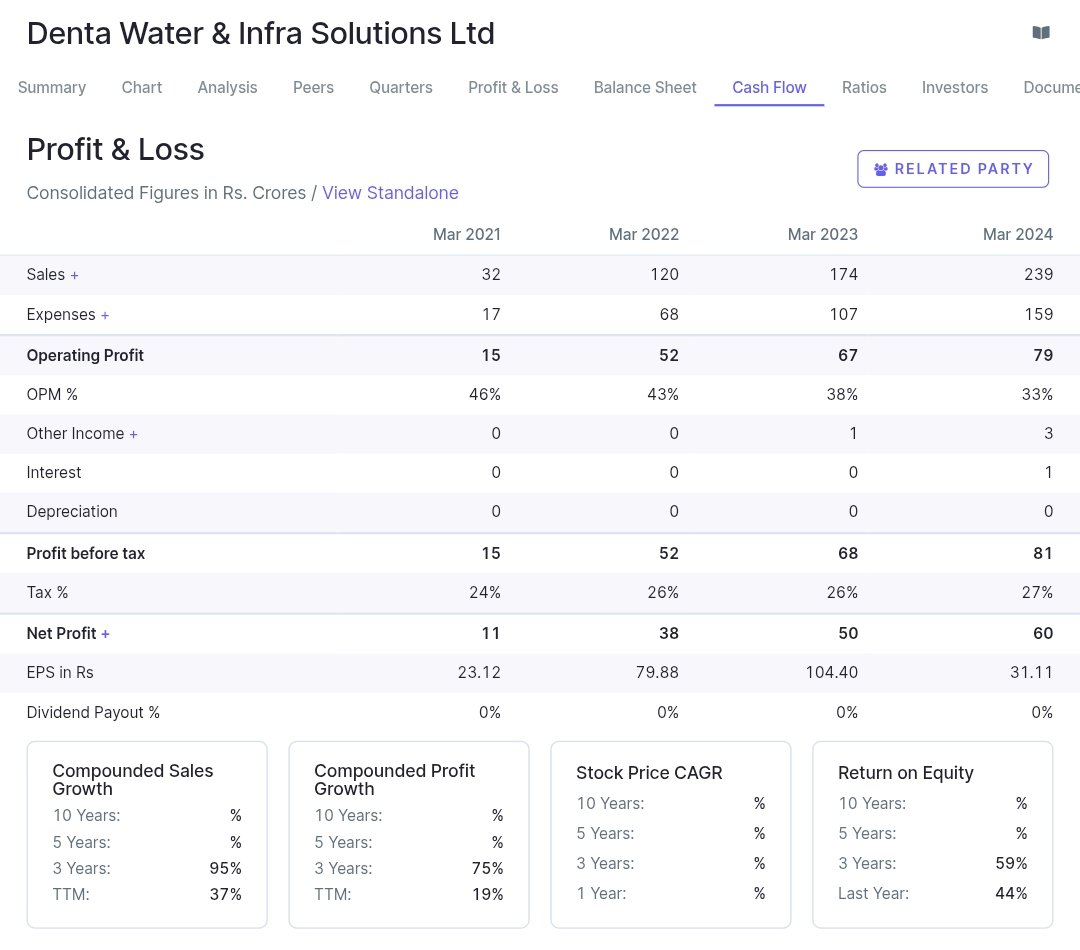
Task: Click EPS value 31.11
Action: [1031, 672]
